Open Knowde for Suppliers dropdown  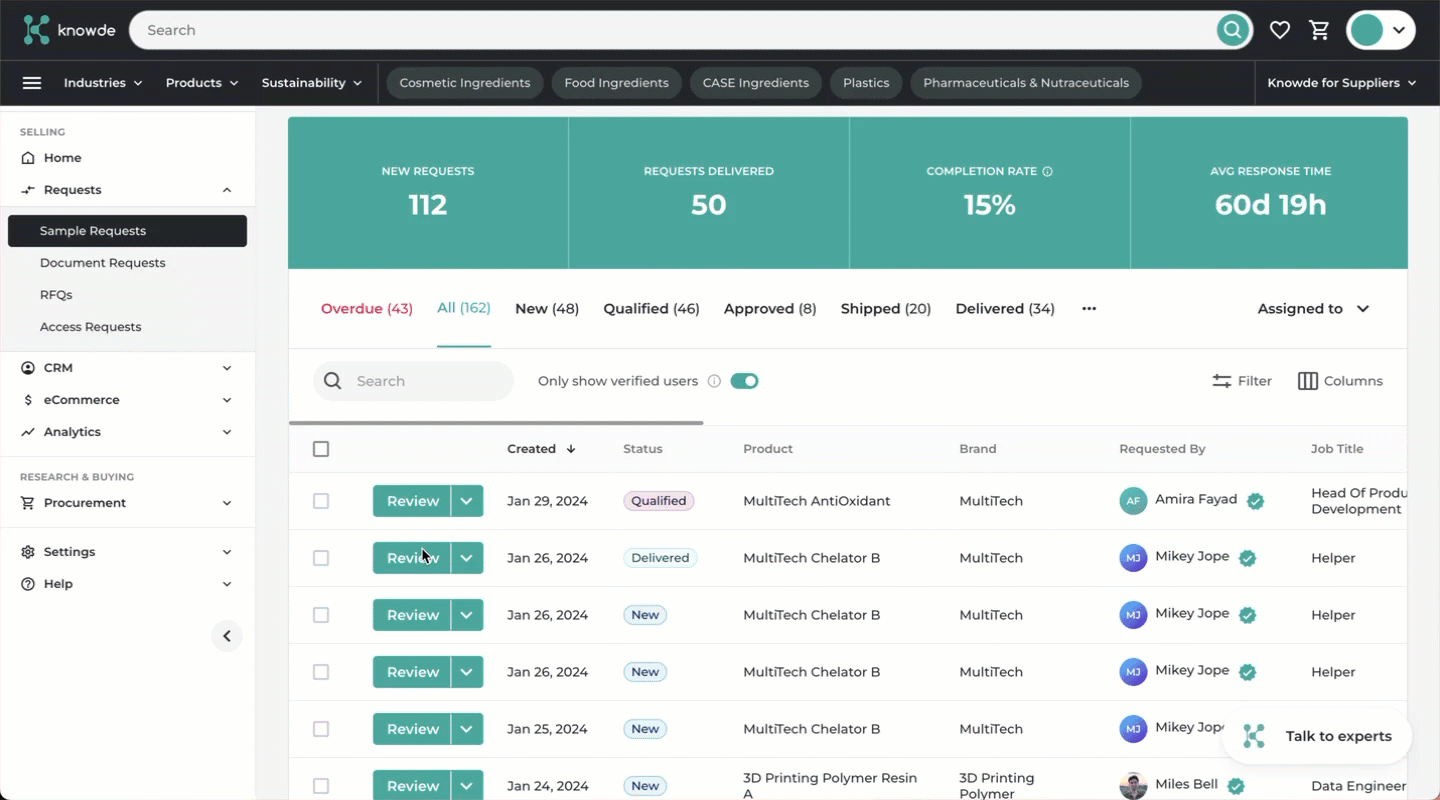tap(1342, 83)
